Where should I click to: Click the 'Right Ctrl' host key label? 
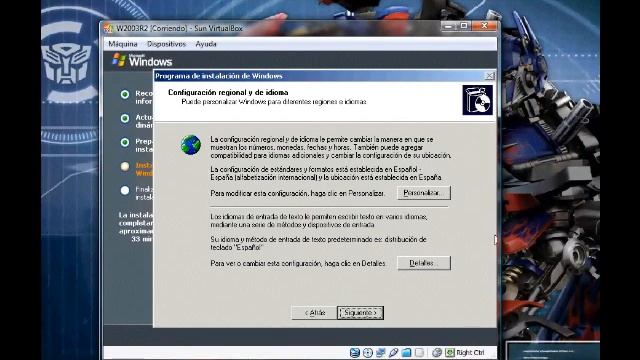(470, 353)
